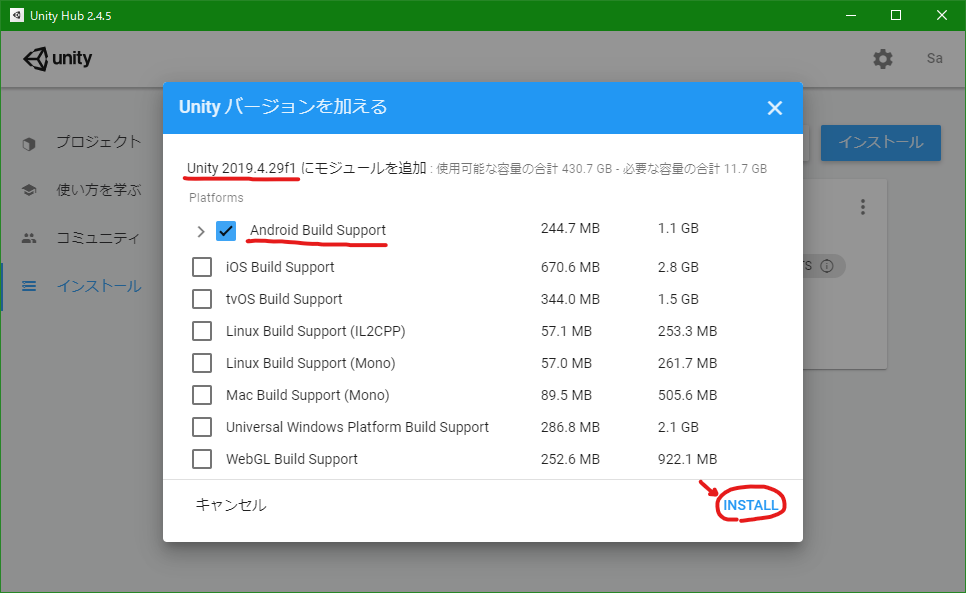
Task: Select Universal Windows Platform Build Support checkbox
Action: [x=202, y=427]
